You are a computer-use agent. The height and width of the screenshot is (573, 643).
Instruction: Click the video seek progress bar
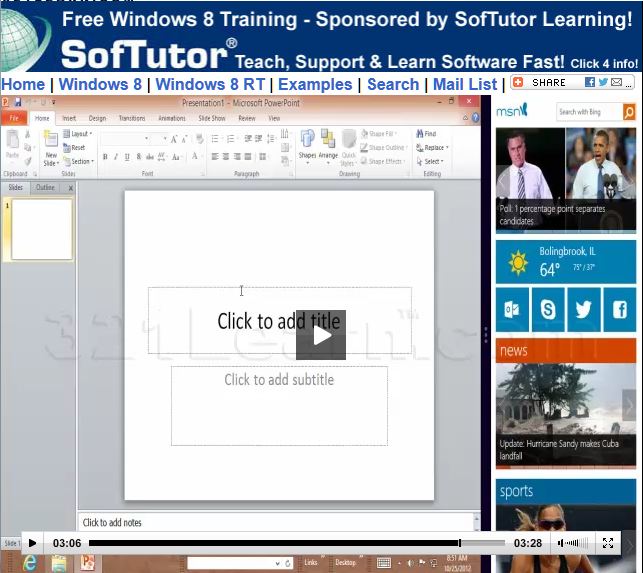click(x=296, y=543)
